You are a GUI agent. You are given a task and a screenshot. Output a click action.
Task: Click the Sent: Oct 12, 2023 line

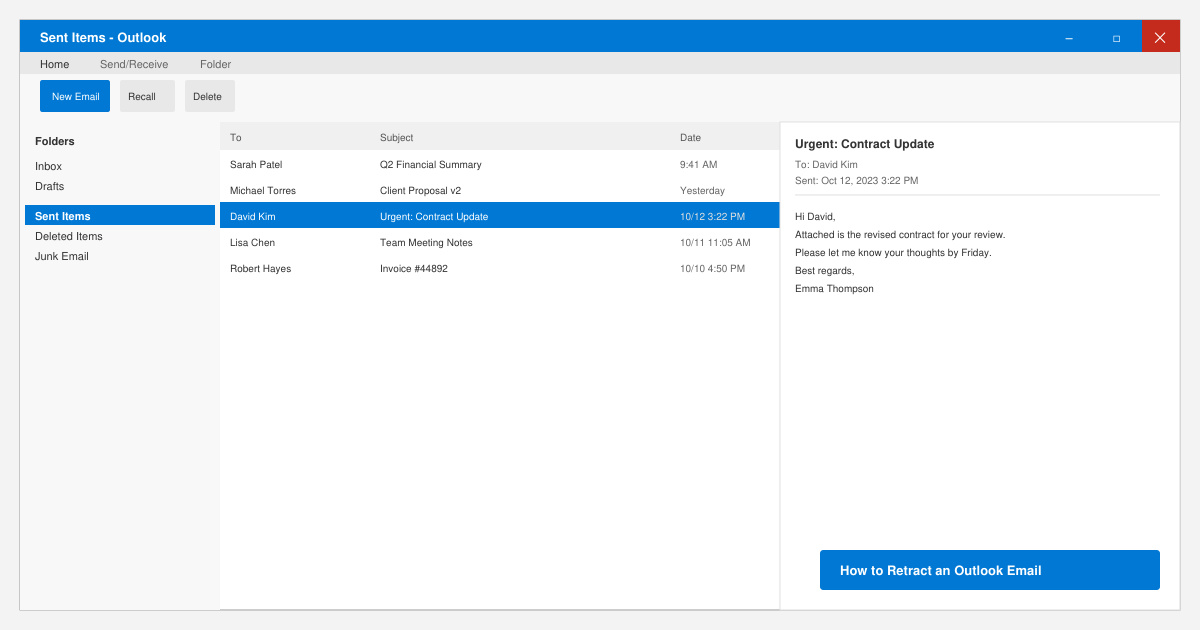coord(856,180)
